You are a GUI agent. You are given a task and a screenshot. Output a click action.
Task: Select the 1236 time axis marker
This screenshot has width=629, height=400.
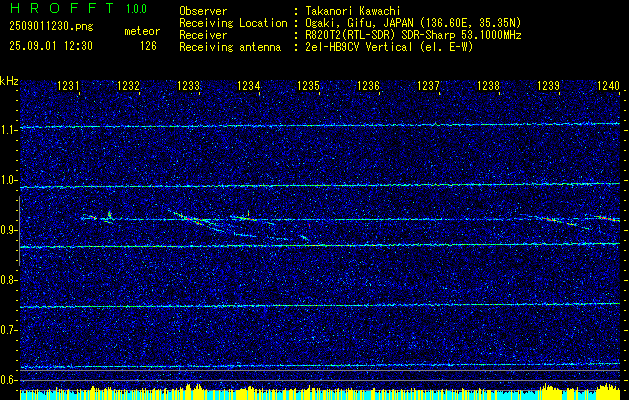(368, 85)
